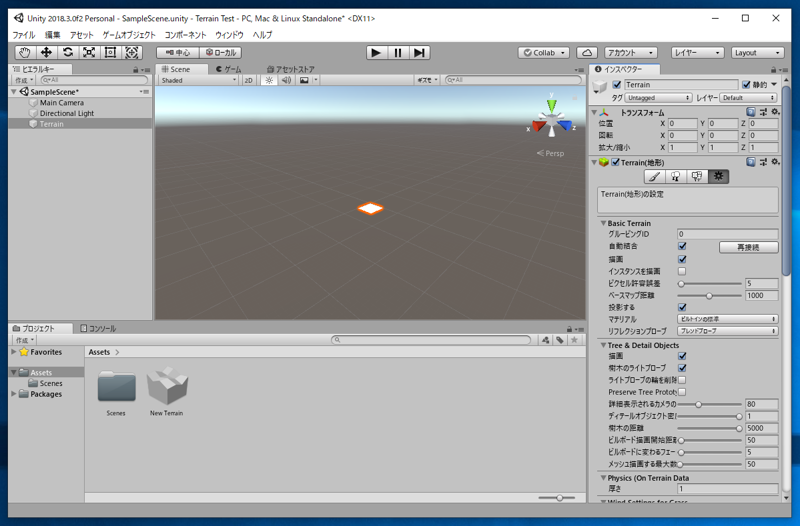Switch to the アセットストア tab
Viewport: 800px width, 526px height.
coord(291,69)
